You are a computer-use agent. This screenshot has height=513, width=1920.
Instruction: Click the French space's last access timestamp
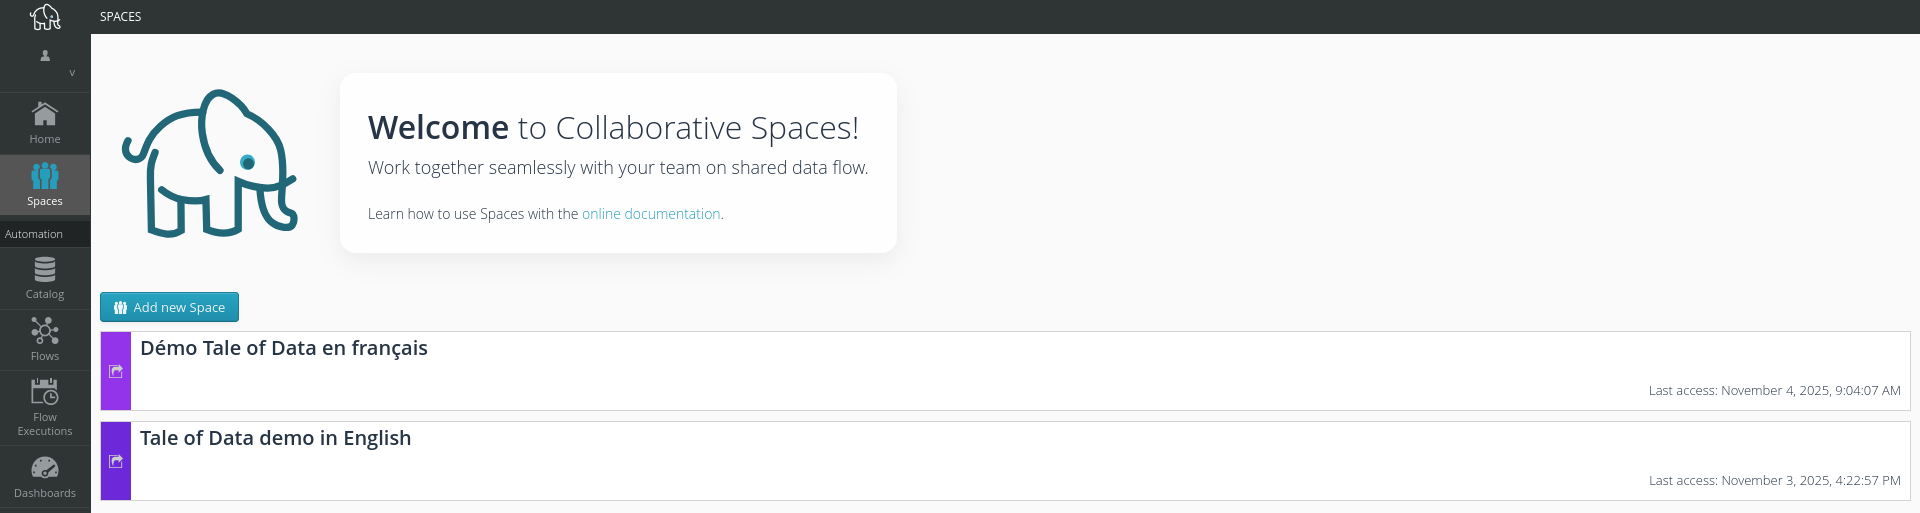[1774, 391]
